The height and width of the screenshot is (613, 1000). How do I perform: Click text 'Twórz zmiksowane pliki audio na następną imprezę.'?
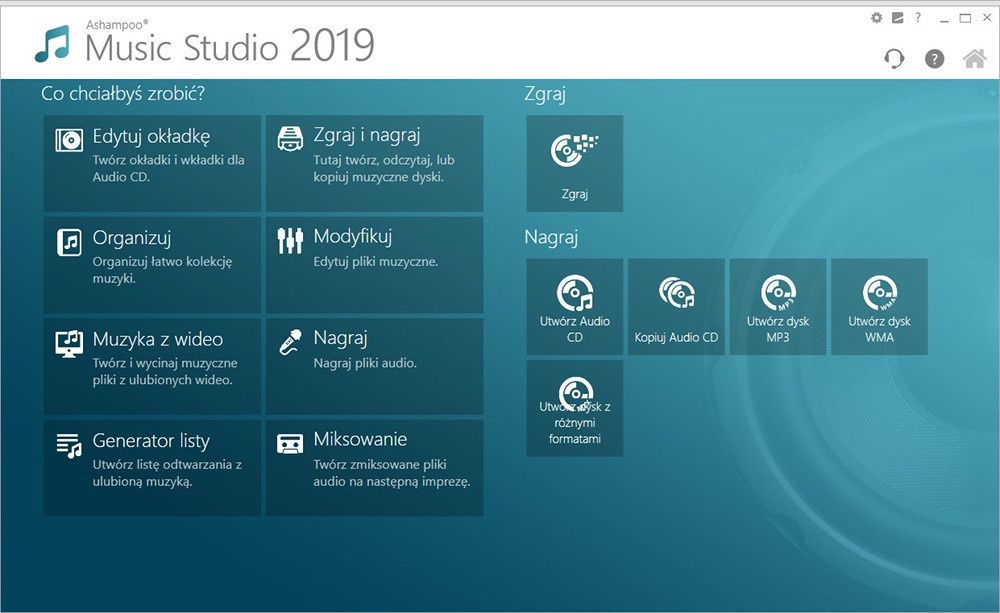tap(392, 473)
